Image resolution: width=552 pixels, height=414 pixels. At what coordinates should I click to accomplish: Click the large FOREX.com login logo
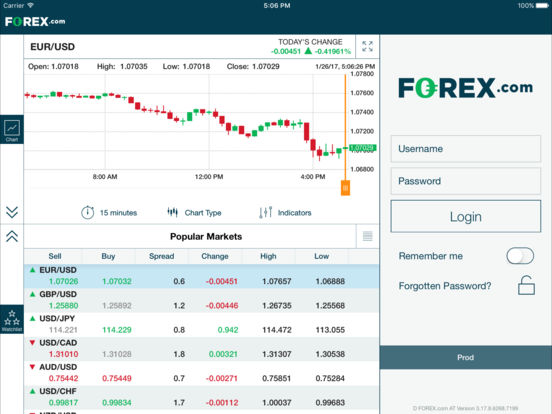pyautogui.click(x=465, y=88)
